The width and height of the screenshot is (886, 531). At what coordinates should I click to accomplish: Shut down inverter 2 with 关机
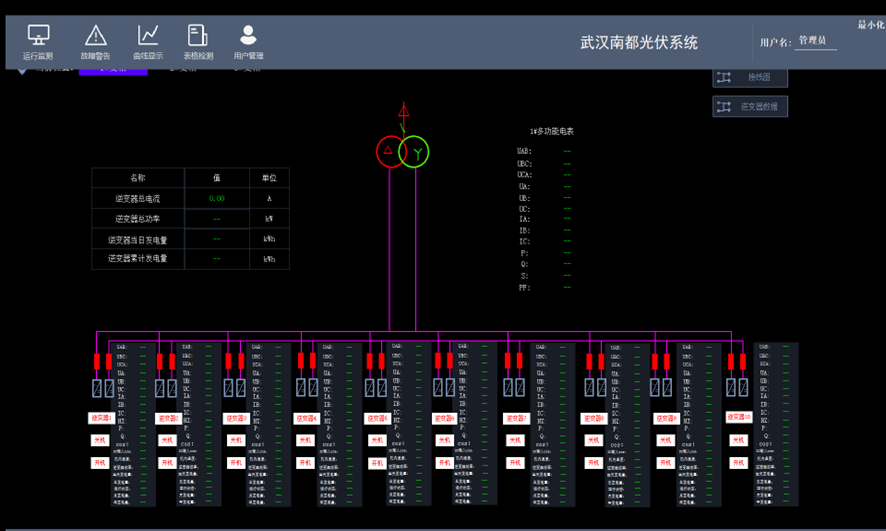tap(167, 440)
